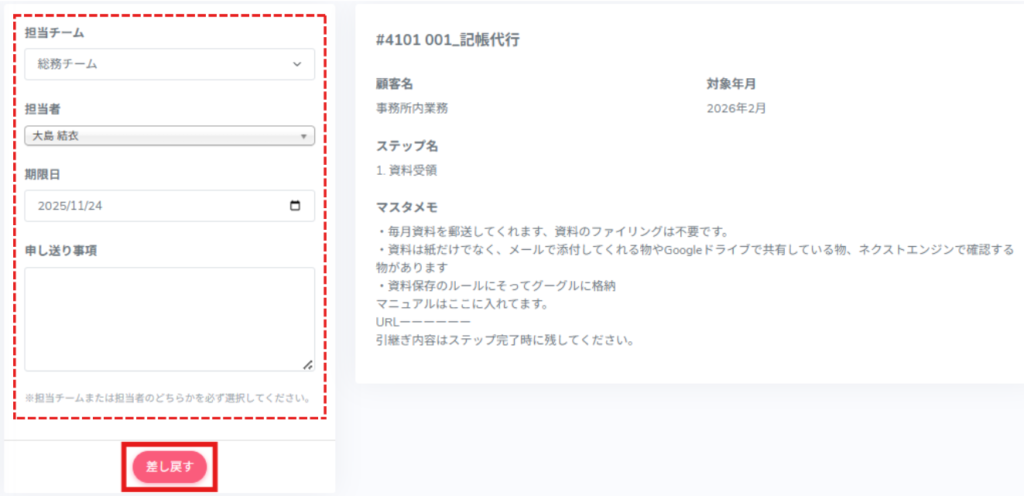This screenshot has width=1024, height=496.
Task: Click the 申し送り事項 field label
Action: 60,250
